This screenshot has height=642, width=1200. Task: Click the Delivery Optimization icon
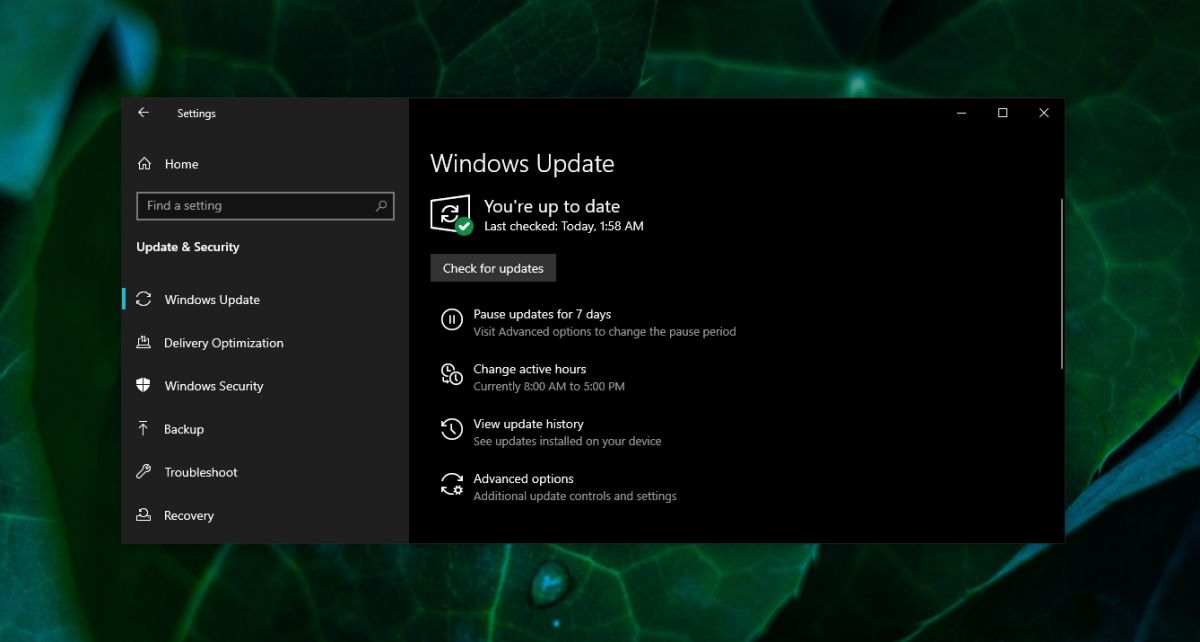[x=144, y=342]
